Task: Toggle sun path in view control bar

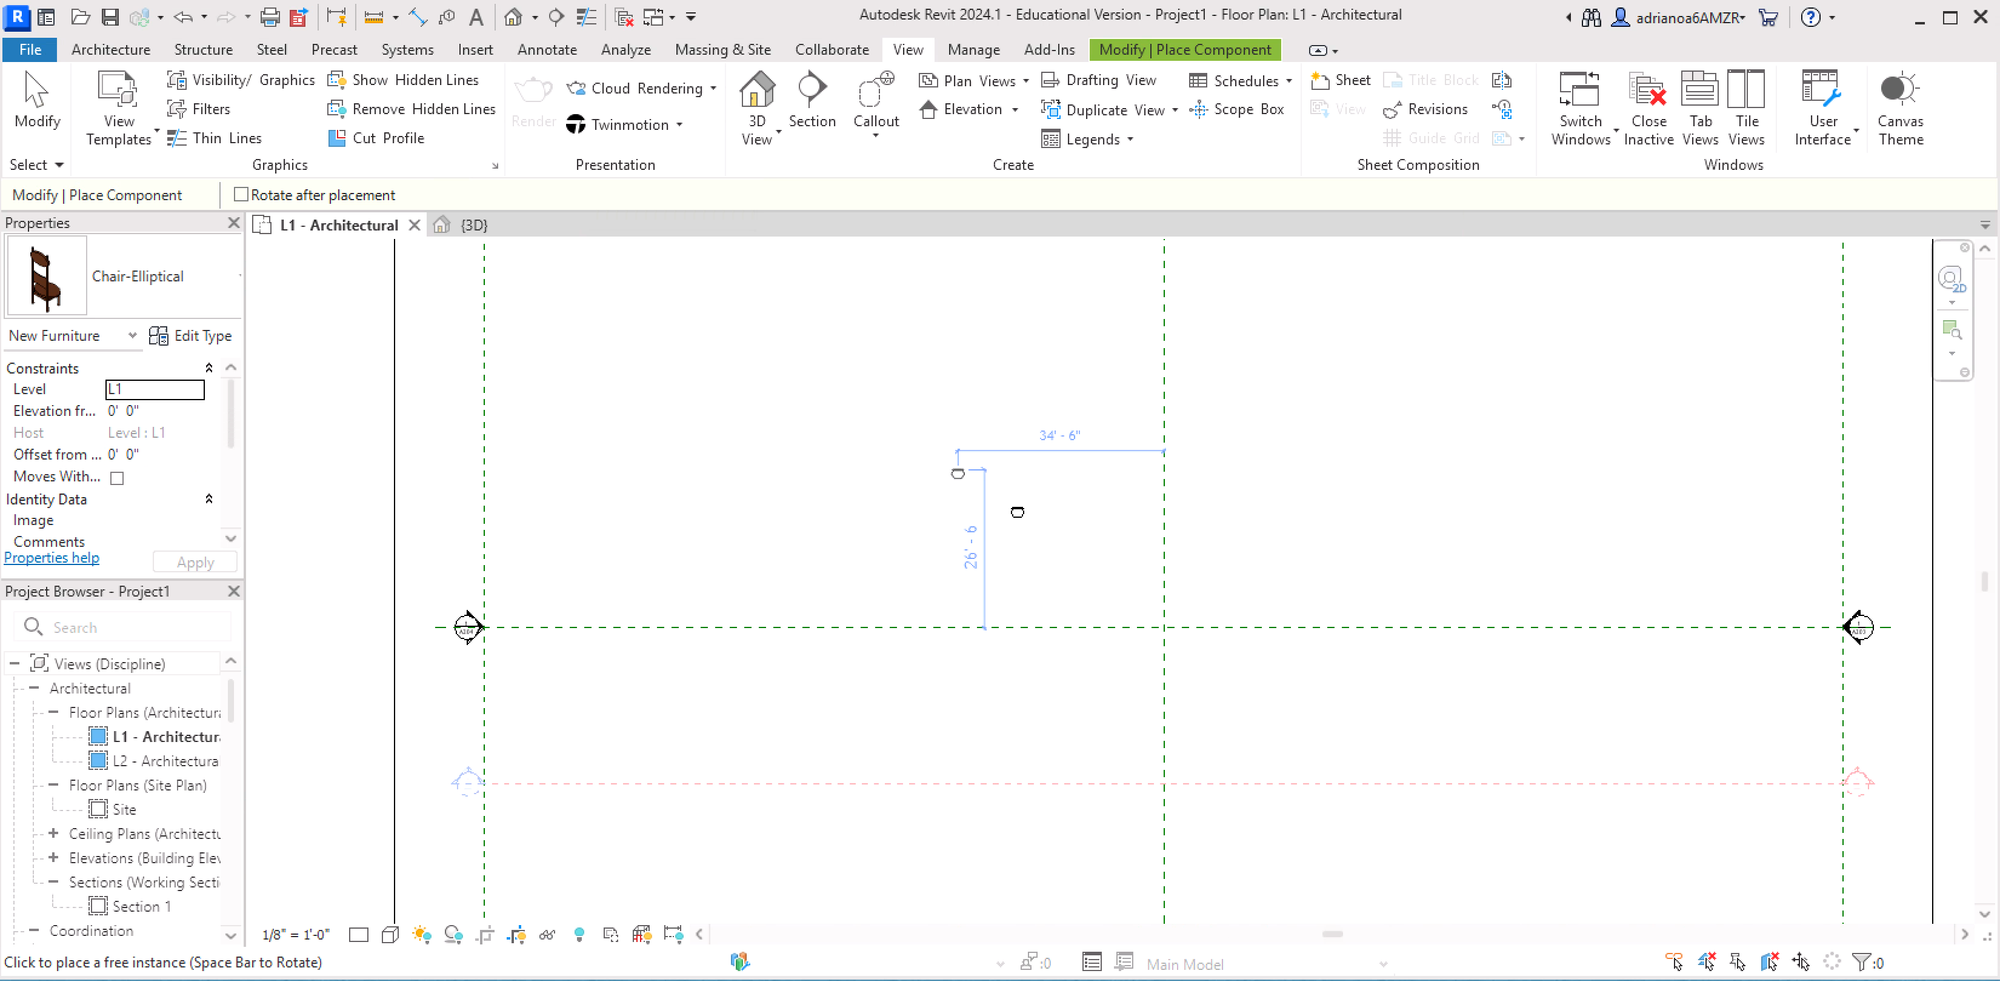Action: 422,935
